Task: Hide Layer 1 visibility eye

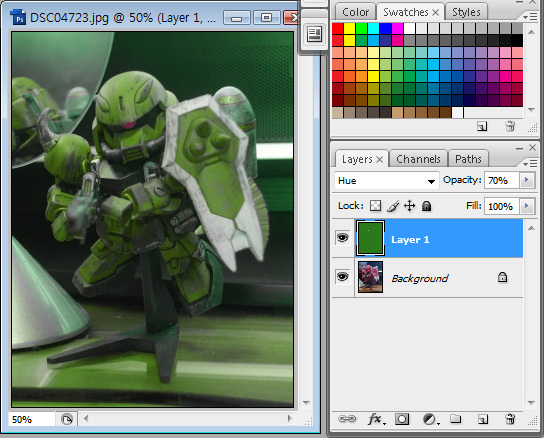Action: tap(342, 238)
